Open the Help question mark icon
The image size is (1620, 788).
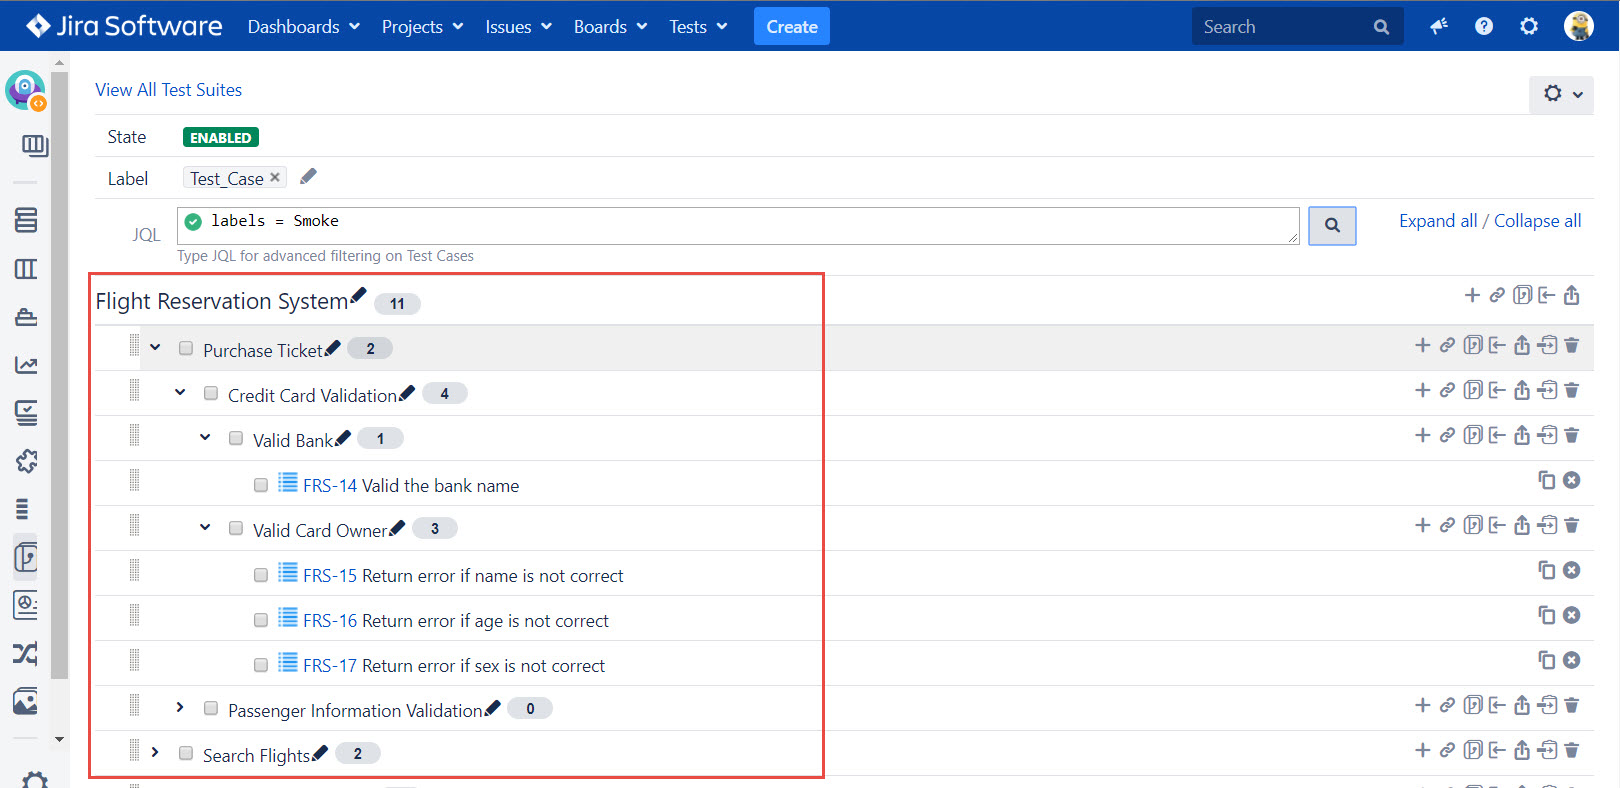click(x=1484, y=26)
